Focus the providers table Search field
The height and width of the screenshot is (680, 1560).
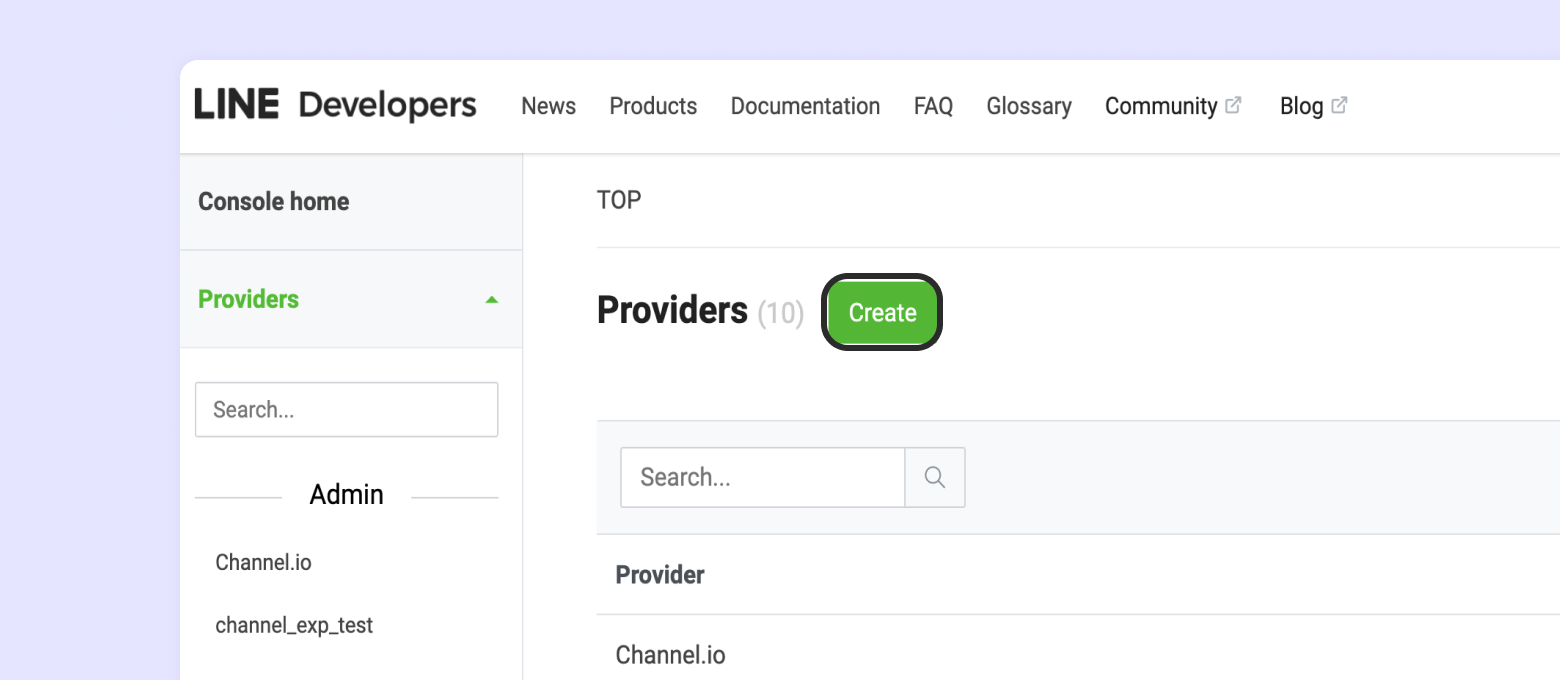coord(762,478)
